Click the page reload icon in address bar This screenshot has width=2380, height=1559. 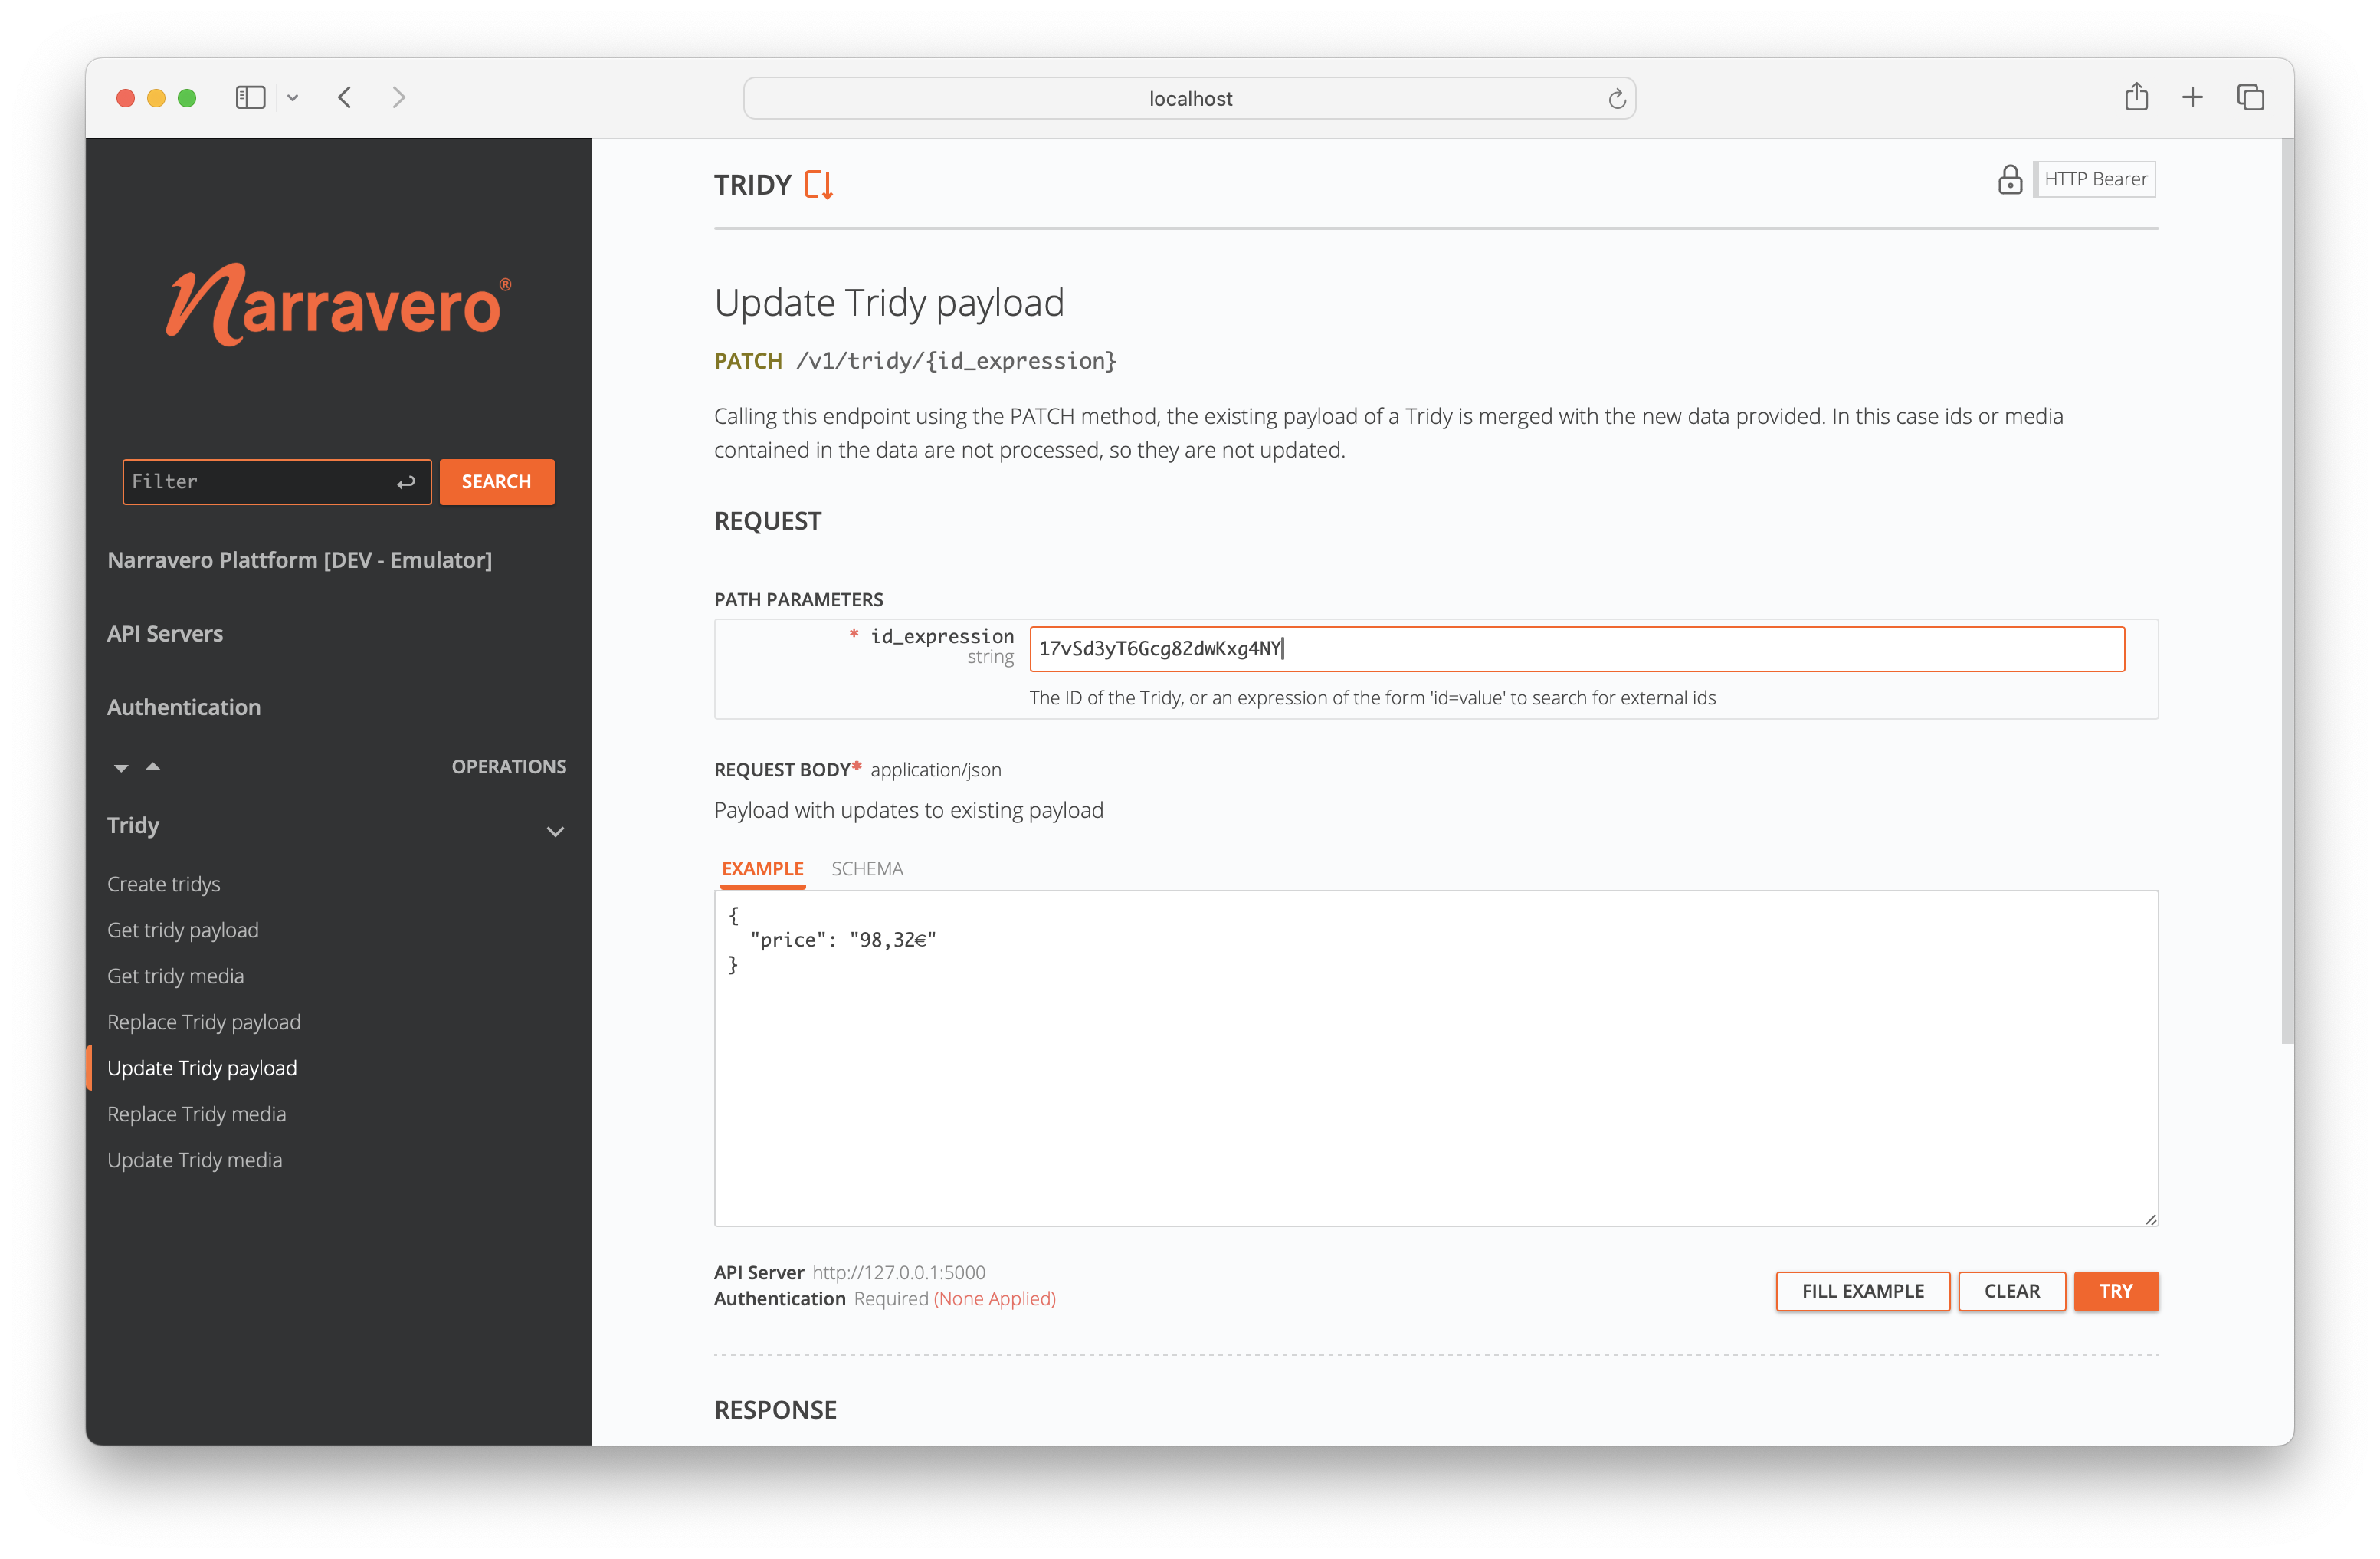point(1617,98)
